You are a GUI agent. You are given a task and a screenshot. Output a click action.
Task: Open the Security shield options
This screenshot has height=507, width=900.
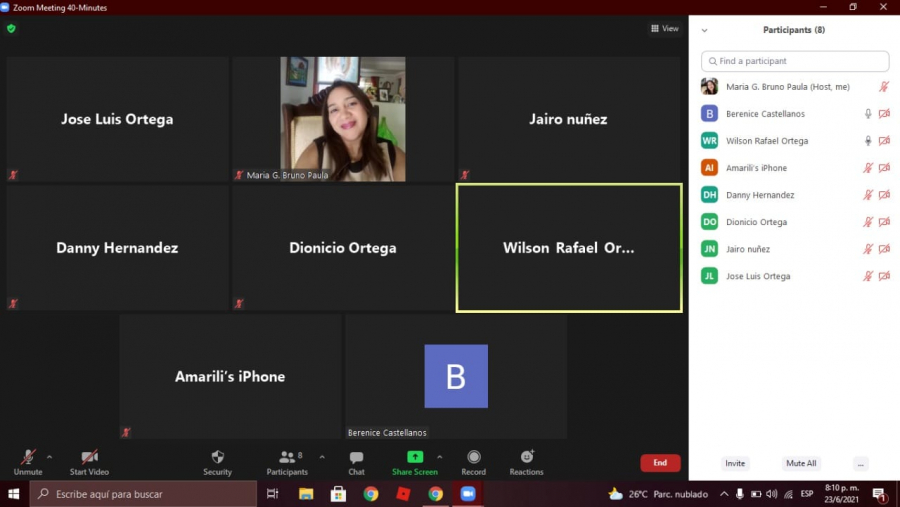[x=217, y=461]
